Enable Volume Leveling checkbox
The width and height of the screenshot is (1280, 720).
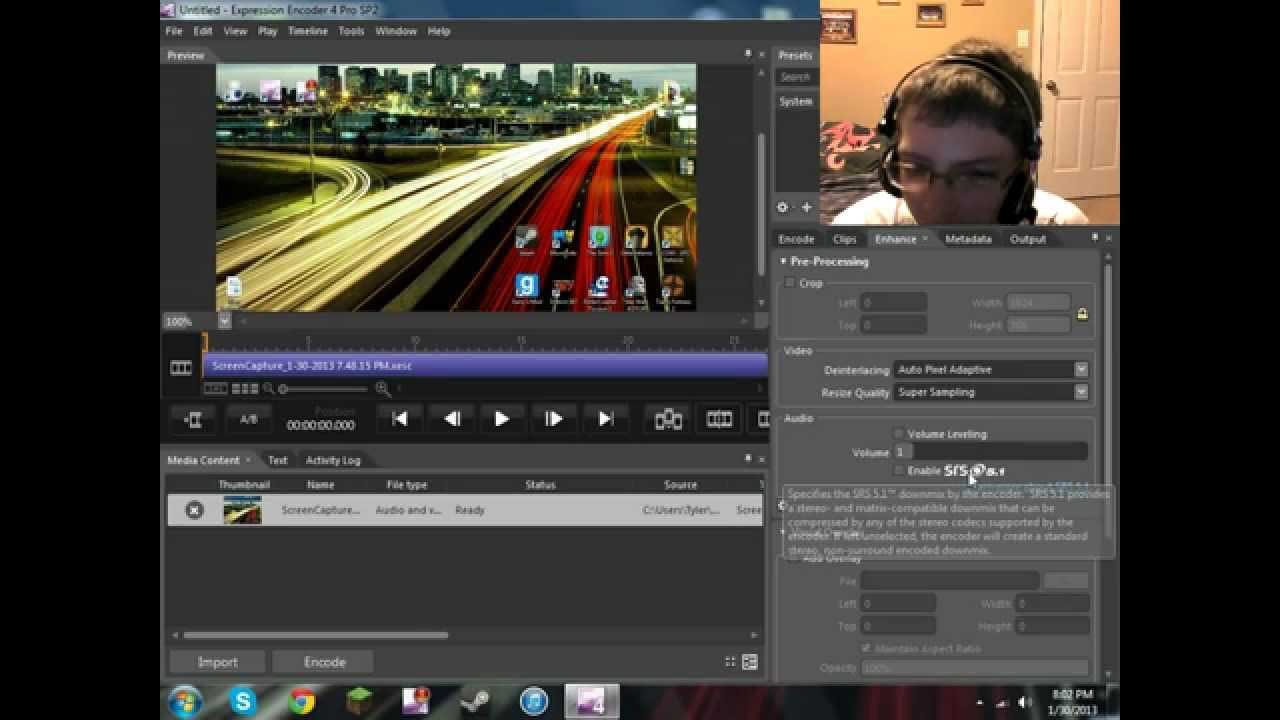[x=898, y=434]
